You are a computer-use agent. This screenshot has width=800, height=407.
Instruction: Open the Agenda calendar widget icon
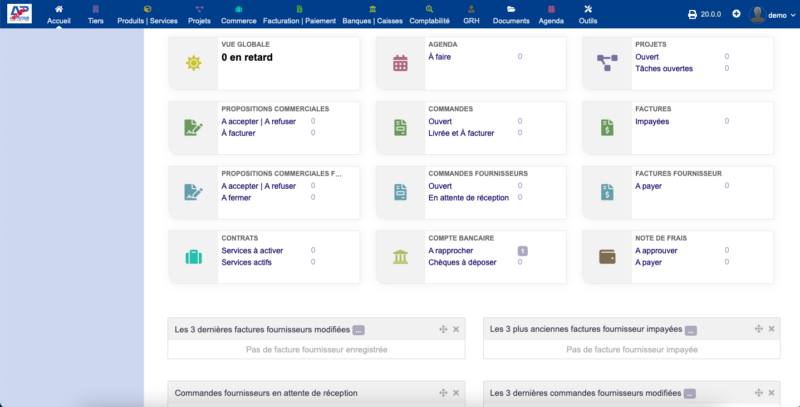(x=400, y=63)
